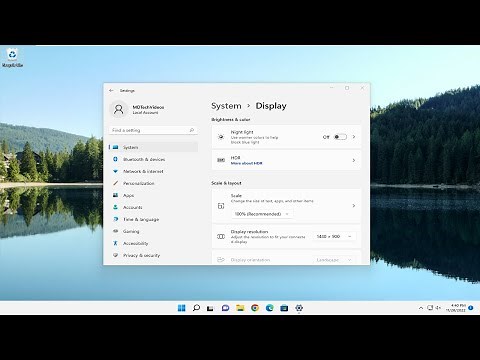480x360 pixels.
Task: Open Network & internet settings
Action: tap(153, 171)
